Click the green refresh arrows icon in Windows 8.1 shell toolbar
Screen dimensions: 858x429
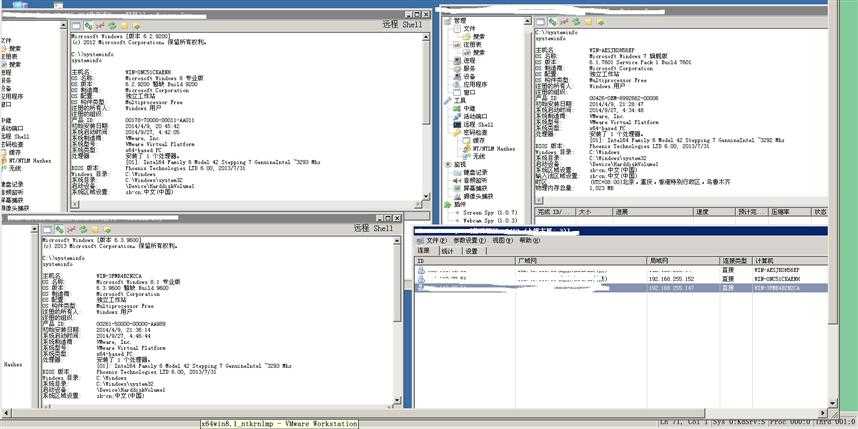pos(83,229)
